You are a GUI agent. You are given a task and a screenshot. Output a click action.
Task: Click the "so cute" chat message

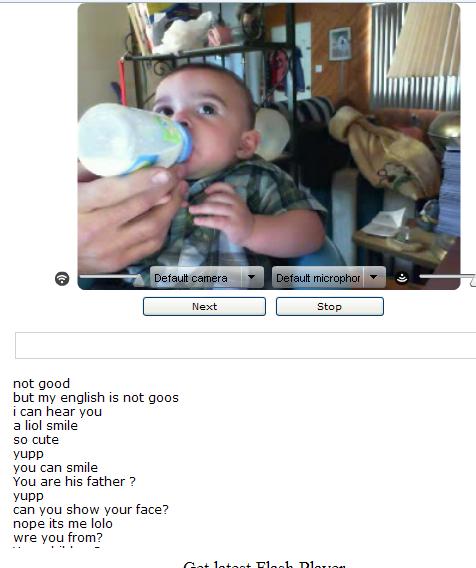(x=36, y=439)
